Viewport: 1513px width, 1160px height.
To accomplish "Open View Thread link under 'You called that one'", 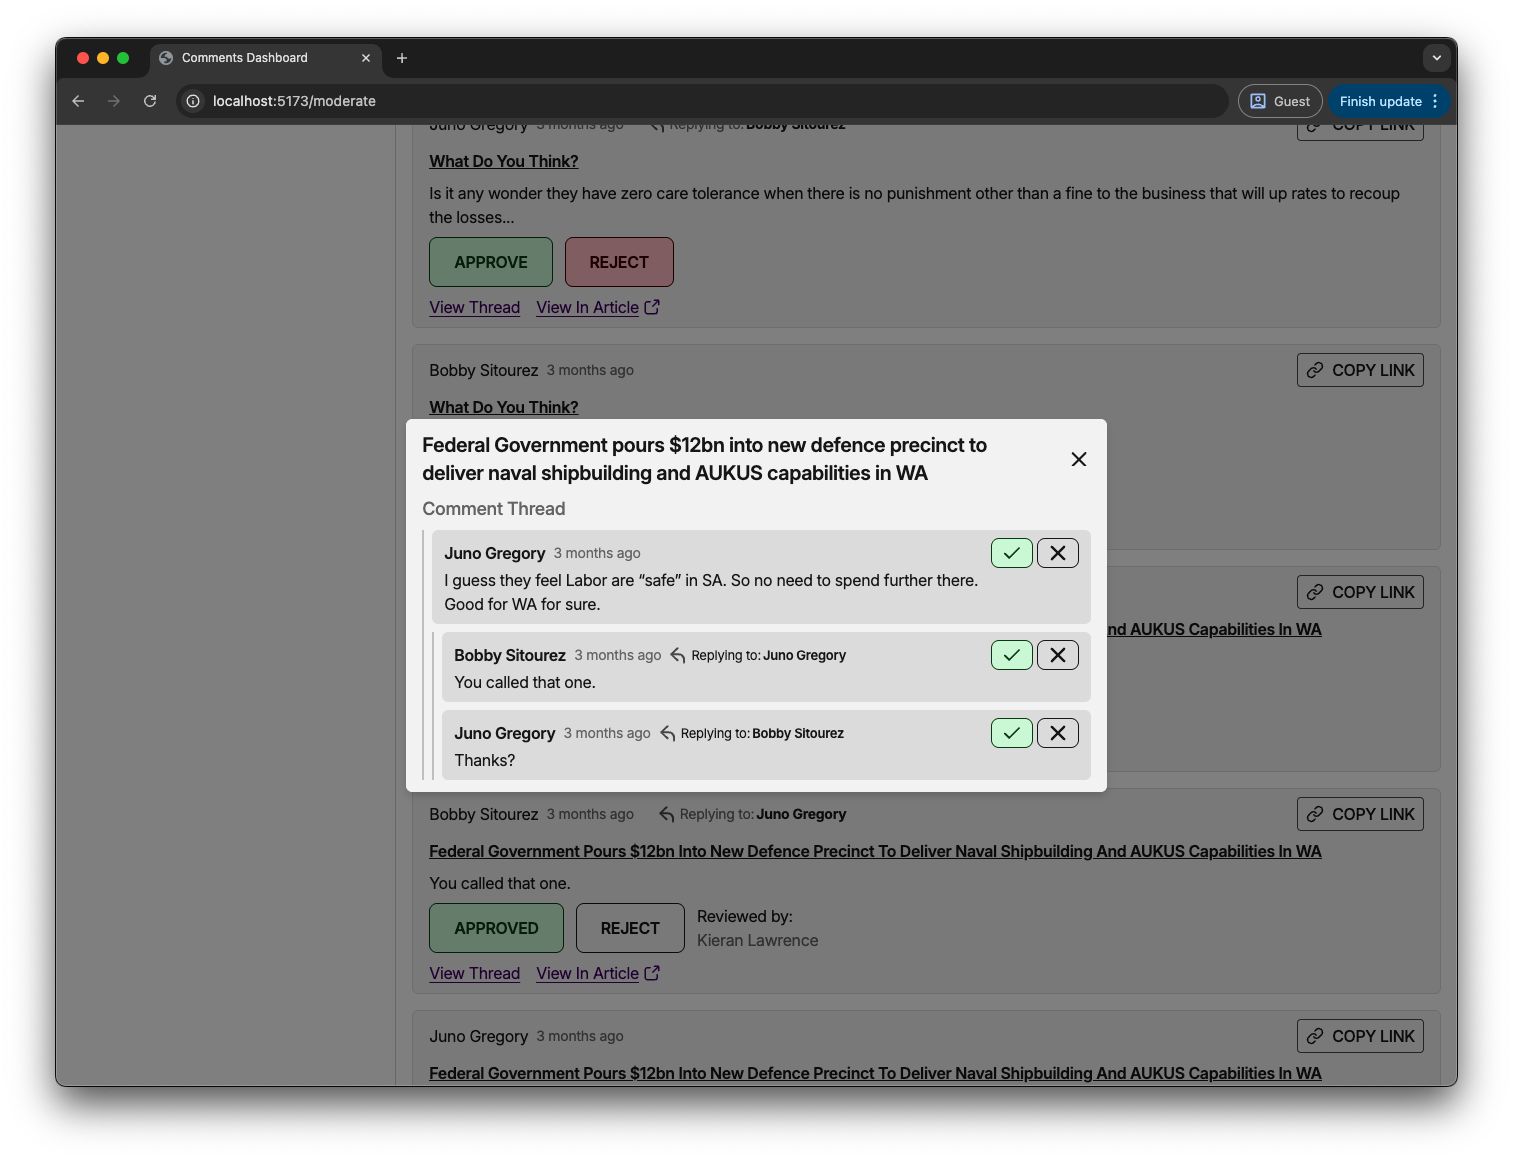I will (474, 973).
